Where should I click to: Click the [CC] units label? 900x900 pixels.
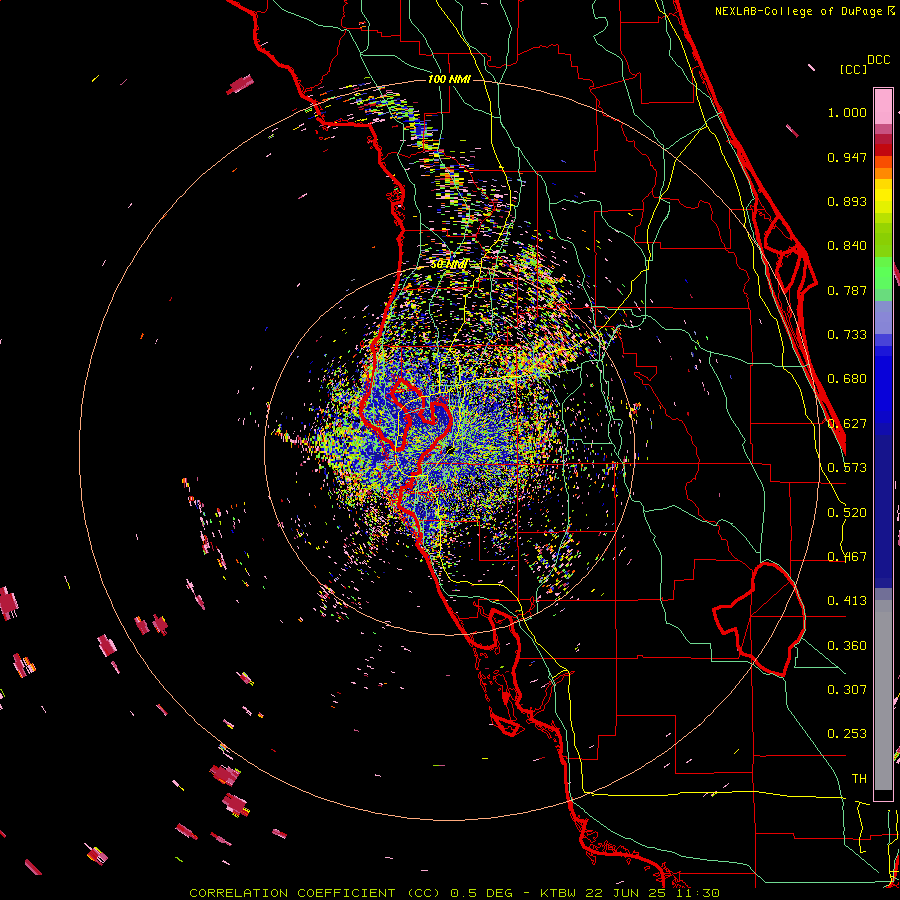pos(853,69)
